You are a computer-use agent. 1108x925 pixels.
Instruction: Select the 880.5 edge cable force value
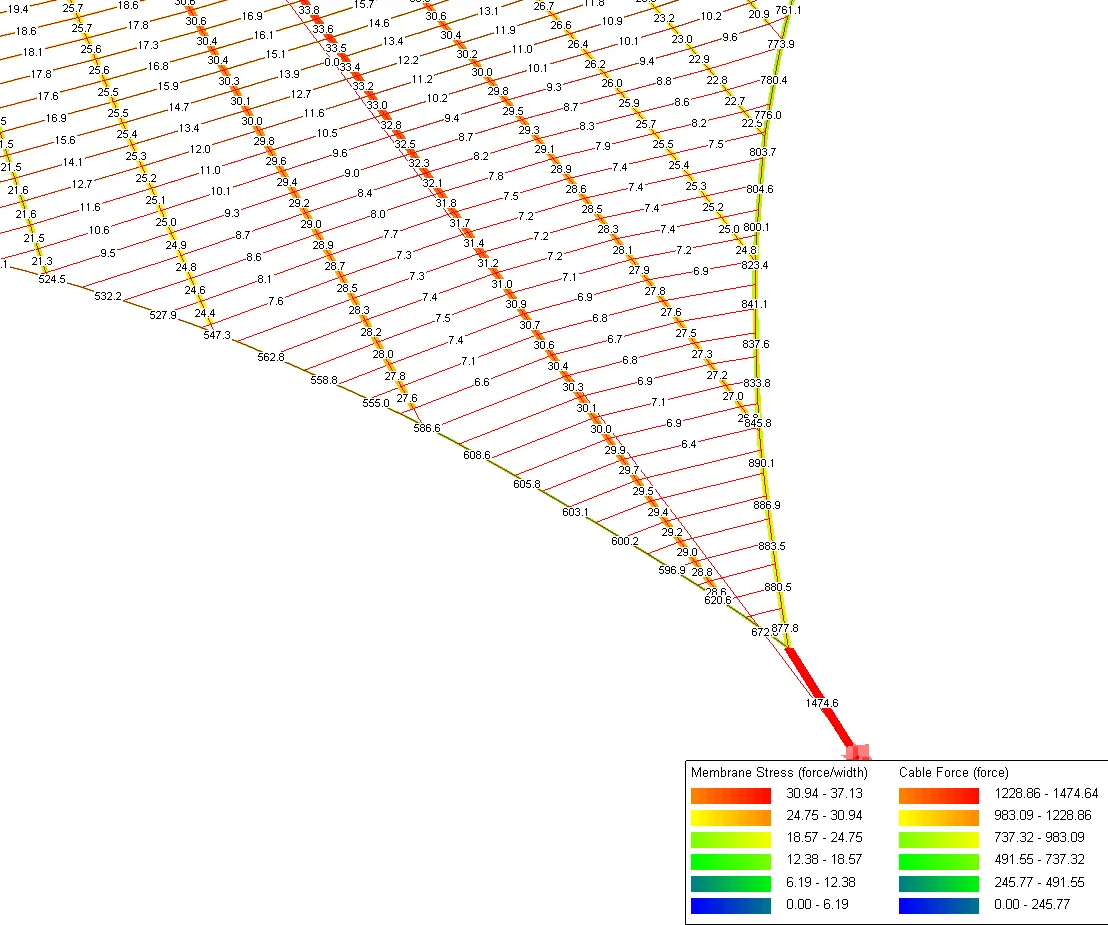(777, 587)
